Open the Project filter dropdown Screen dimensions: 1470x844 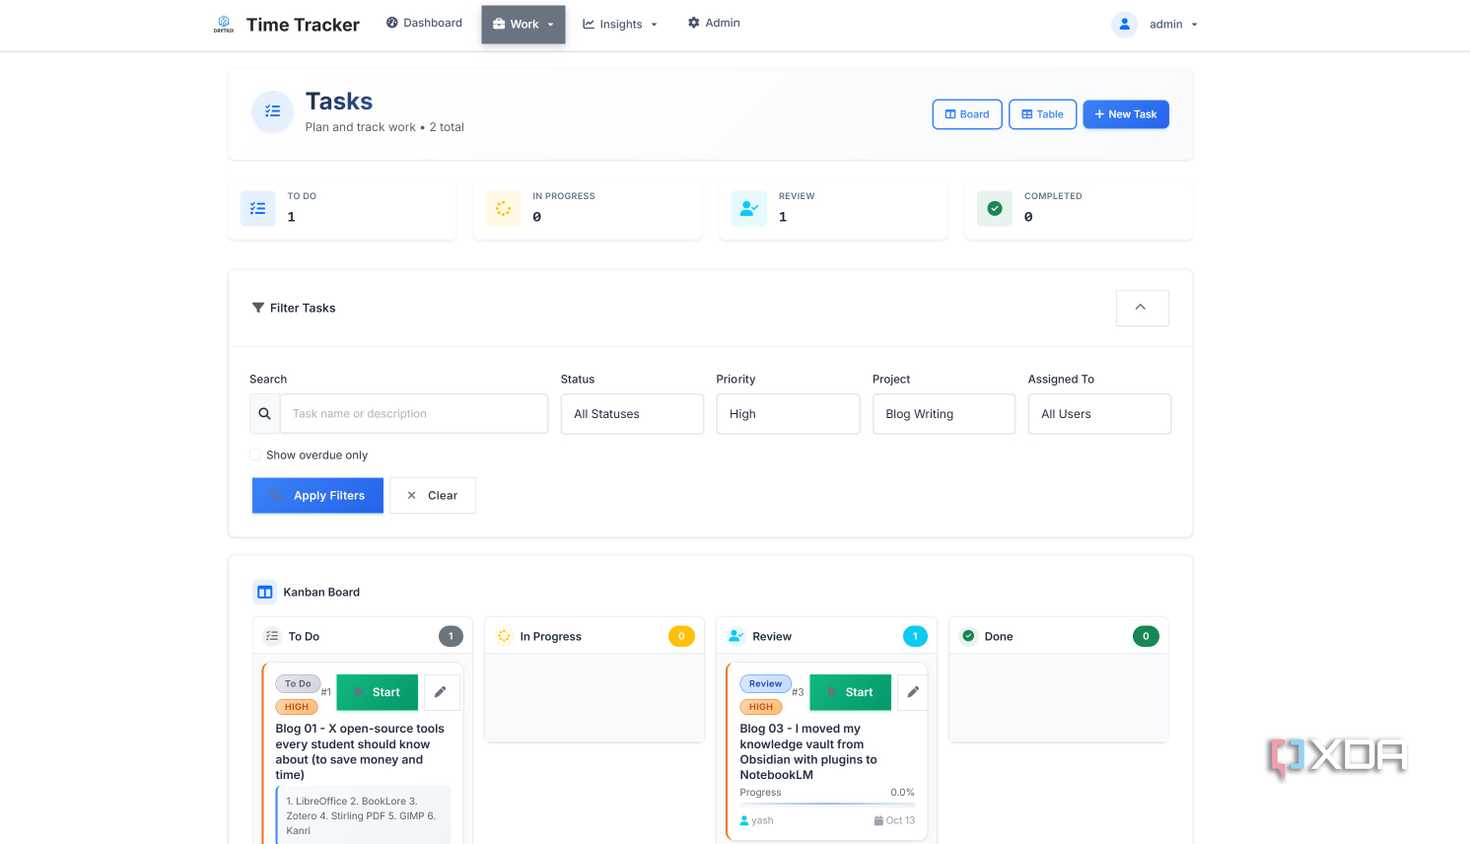coord(944,414)
